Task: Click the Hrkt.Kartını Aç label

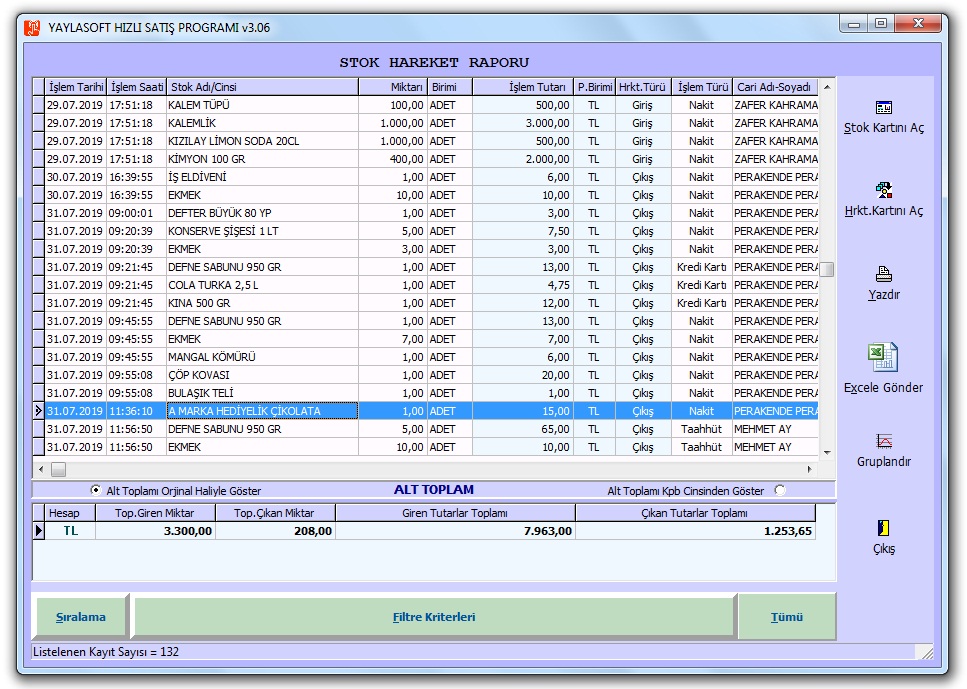Action: coord(884,210)
